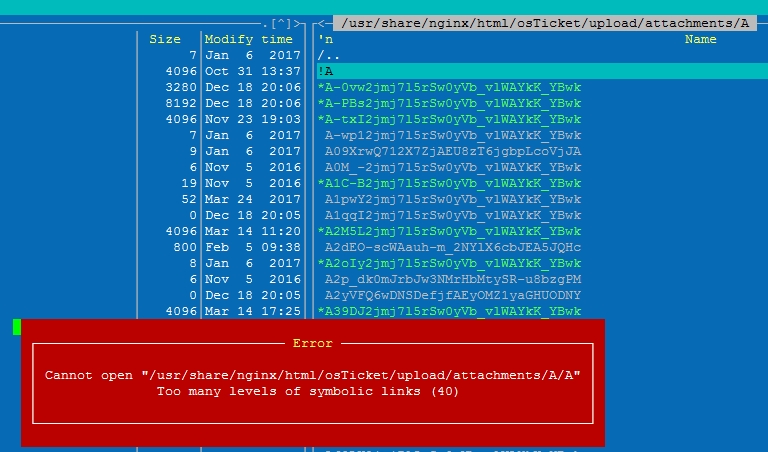Select file *A2M5L2jmj7l5rSw0yVb_vlWAYkK_YBwk
The width and height of the screenshot is (768, 452).
tap(449, 232)
